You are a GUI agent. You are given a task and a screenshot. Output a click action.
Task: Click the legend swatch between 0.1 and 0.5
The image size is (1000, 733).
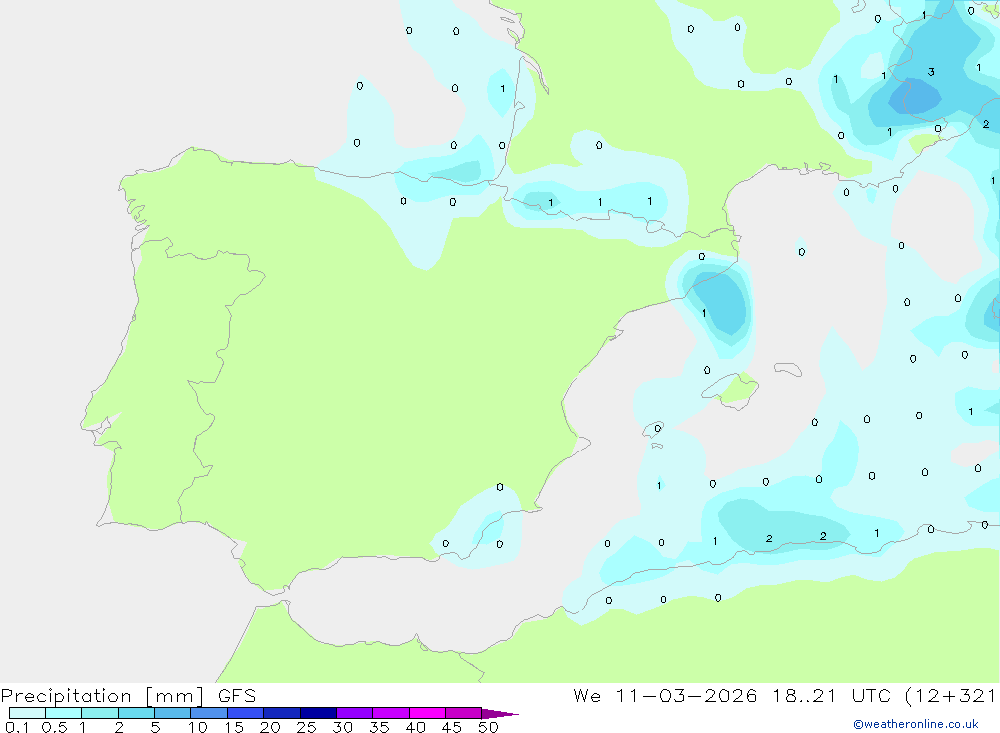[x=27, y=713]
